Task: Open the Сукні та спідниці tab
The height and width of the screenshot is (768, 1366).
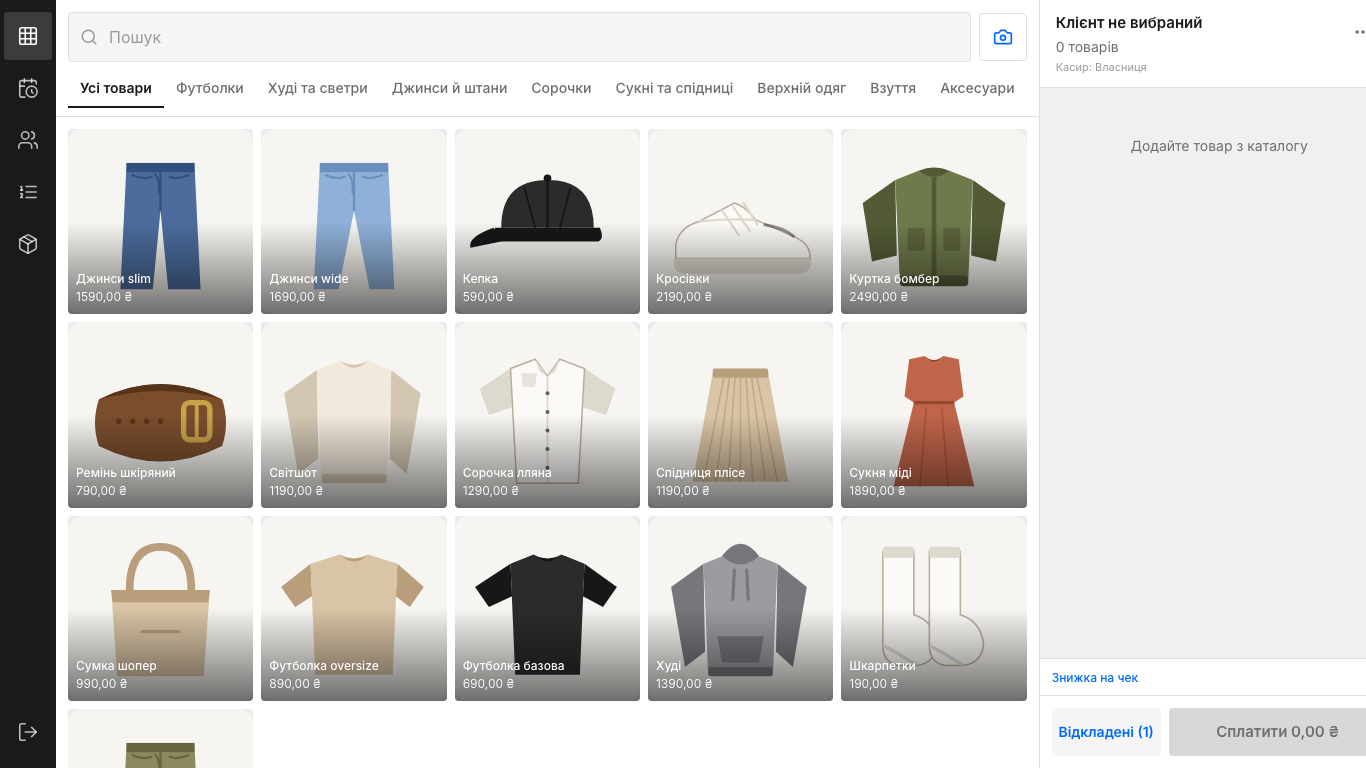Action: 674,88
